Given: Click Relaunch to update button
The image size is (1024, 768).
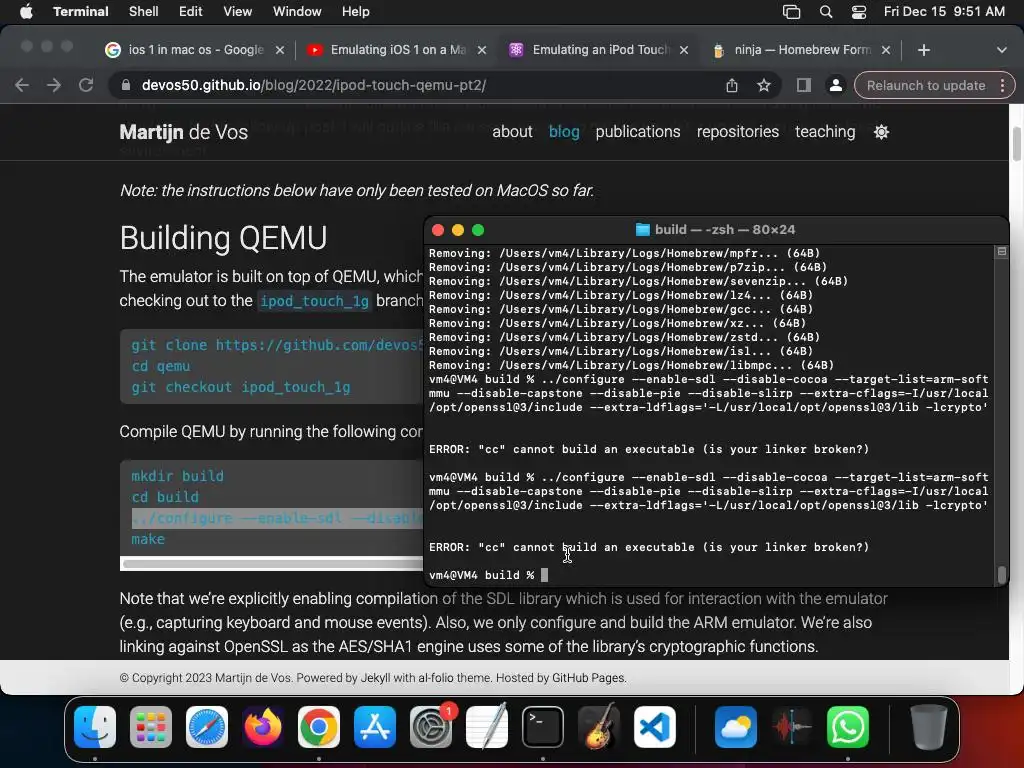Looking at the screenshot, I should tap(925, 85).
